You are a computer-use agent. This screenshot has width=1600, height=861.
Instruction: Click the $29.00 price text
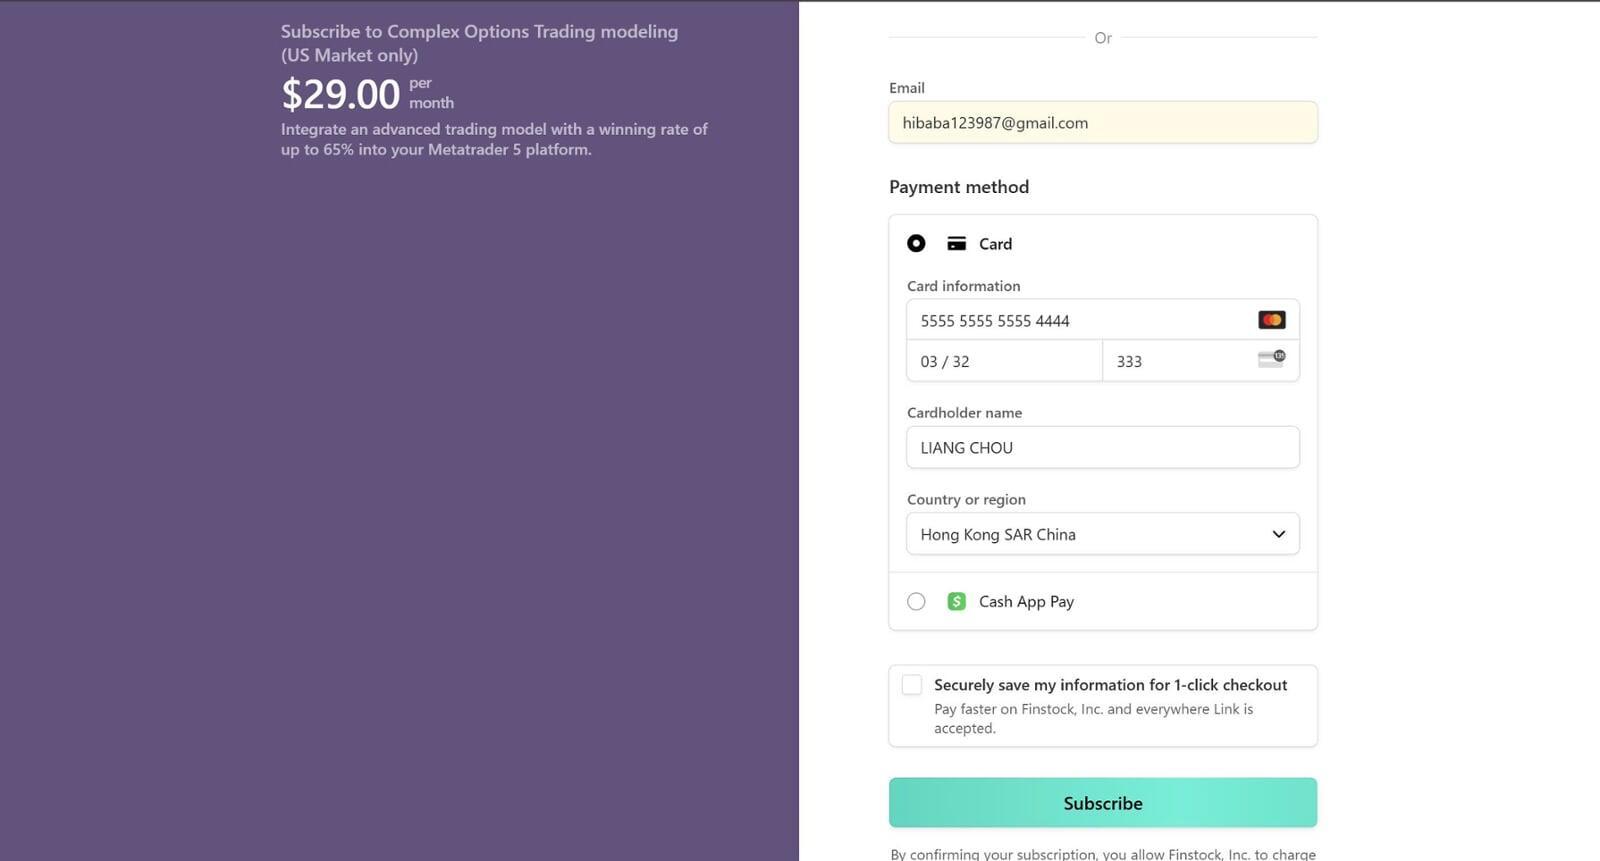point(340,94)
